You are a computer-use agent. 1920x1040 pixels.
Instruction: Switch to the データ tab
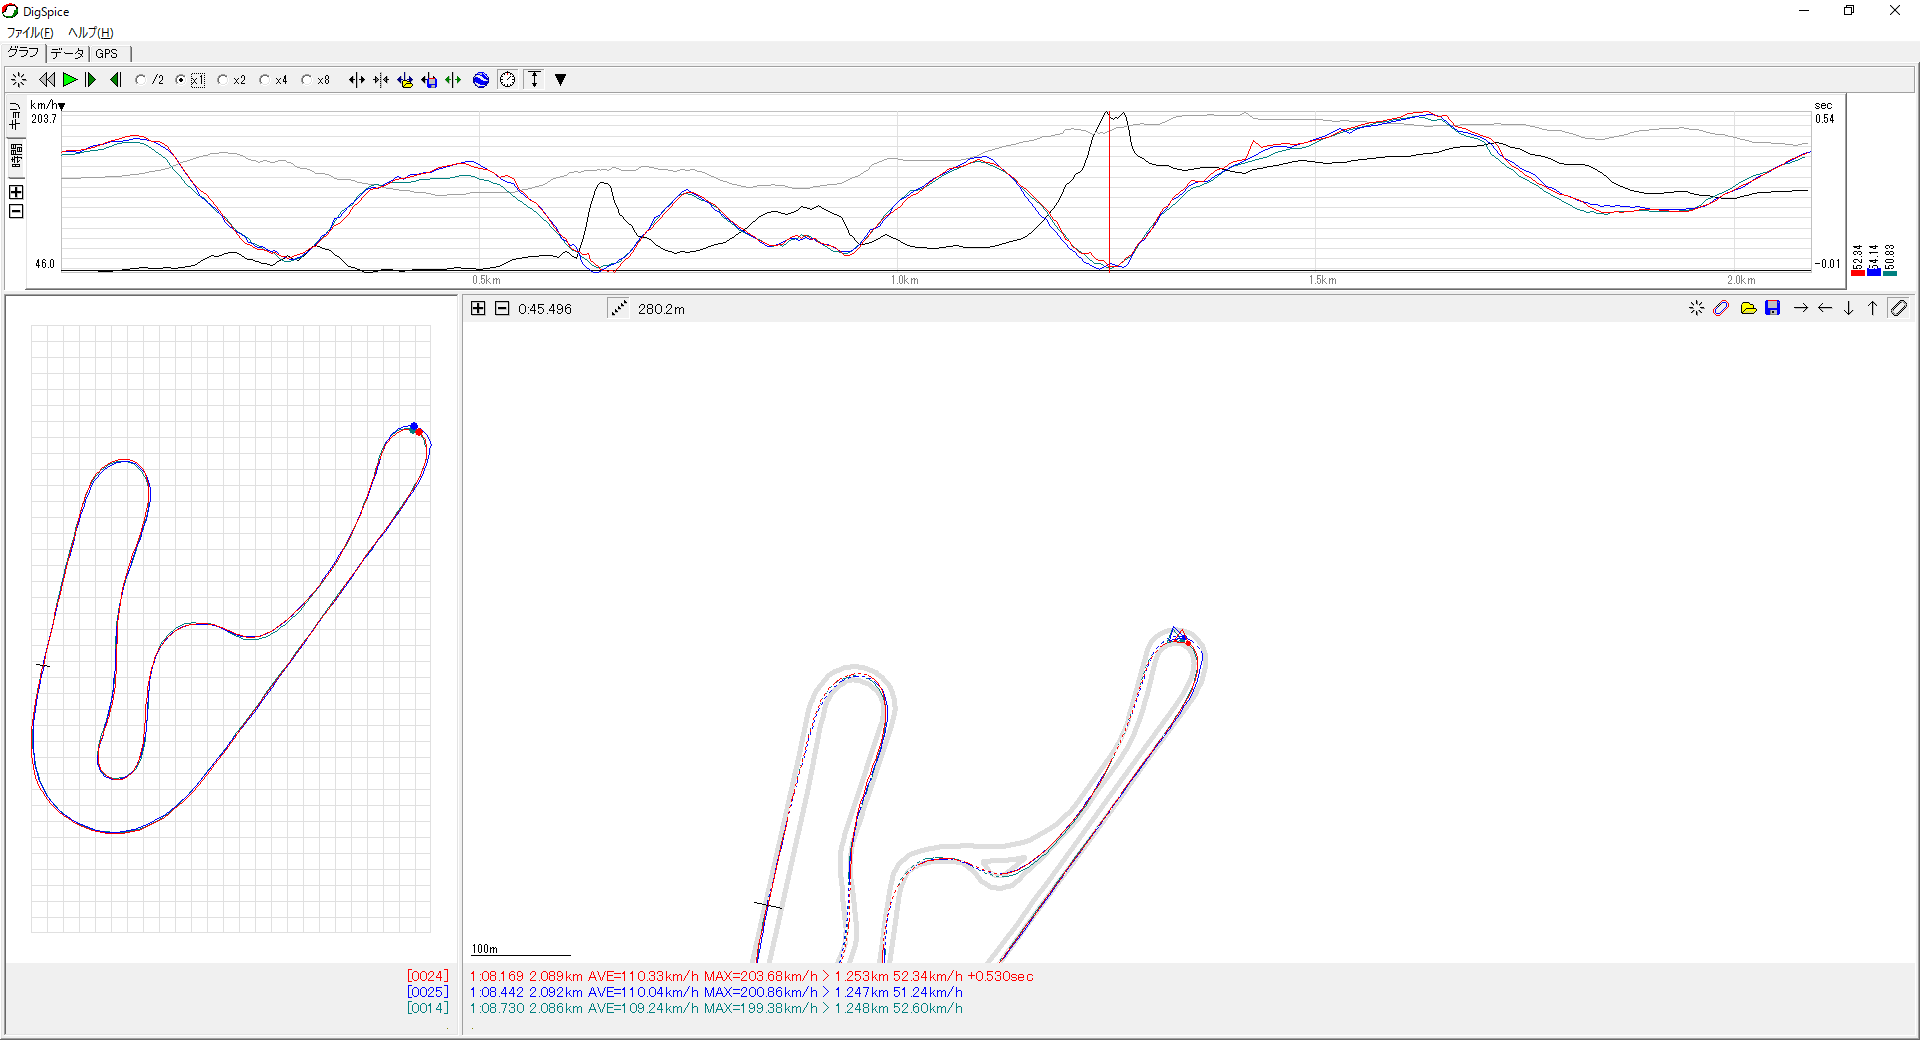pyautogui.click(x=67, y=53)
